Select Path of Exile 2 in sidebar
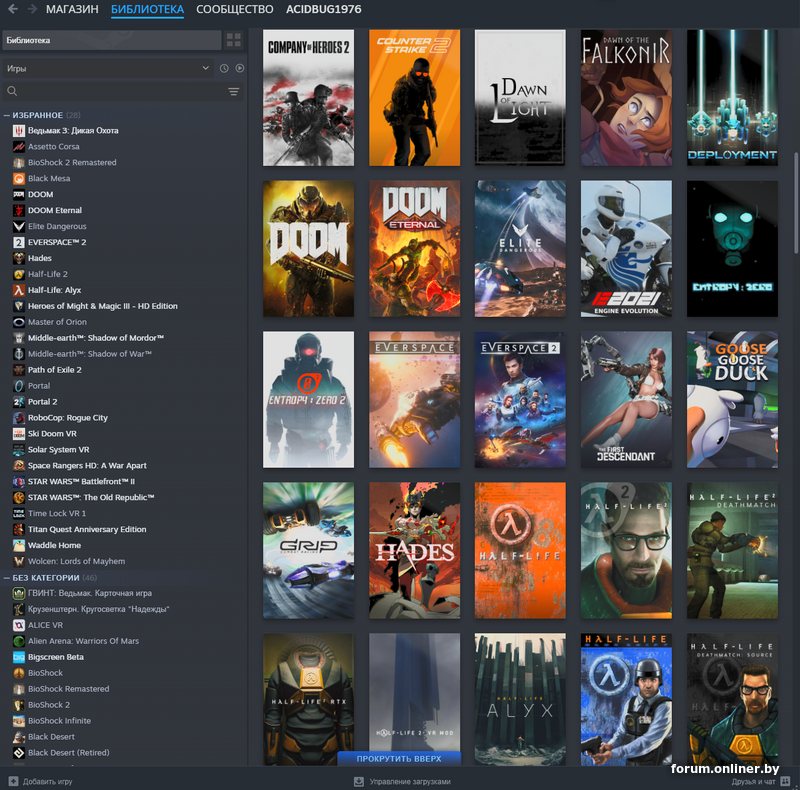 pyautogui.click(x=54, y=370)
